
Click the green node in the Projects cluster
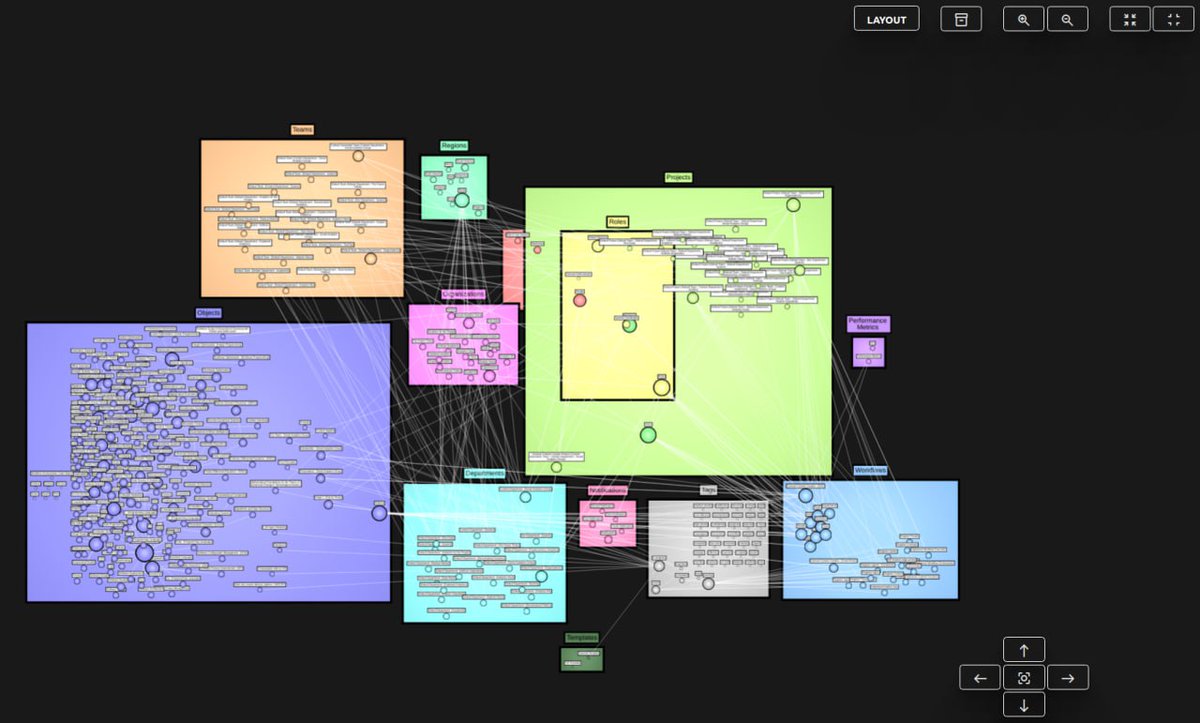pos(647,434)
